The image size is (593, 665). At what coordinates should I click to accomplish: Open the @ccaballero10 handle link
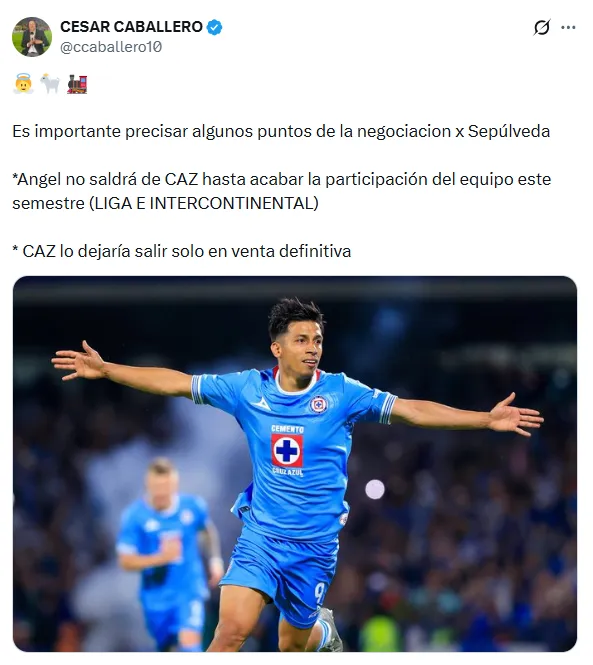[111, 47]
